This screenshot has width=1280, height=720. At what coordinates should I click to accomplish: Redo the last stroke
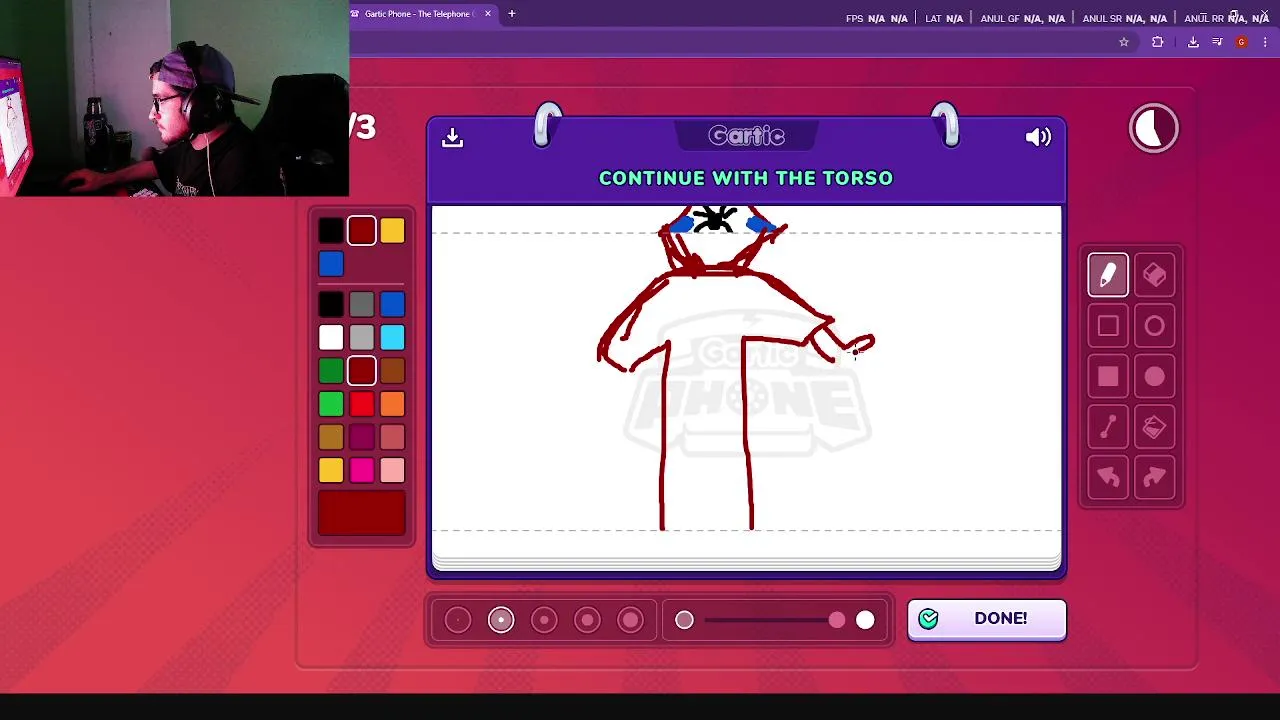(x=1154, y=478)
